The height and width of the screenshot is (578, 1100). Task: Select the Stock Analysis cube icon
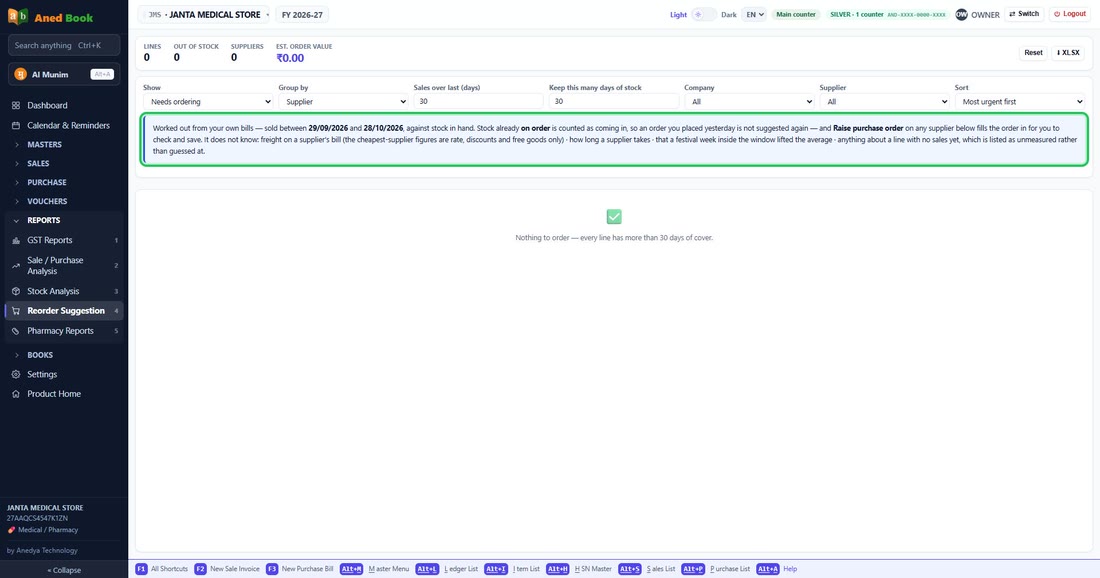click(15, 291)
